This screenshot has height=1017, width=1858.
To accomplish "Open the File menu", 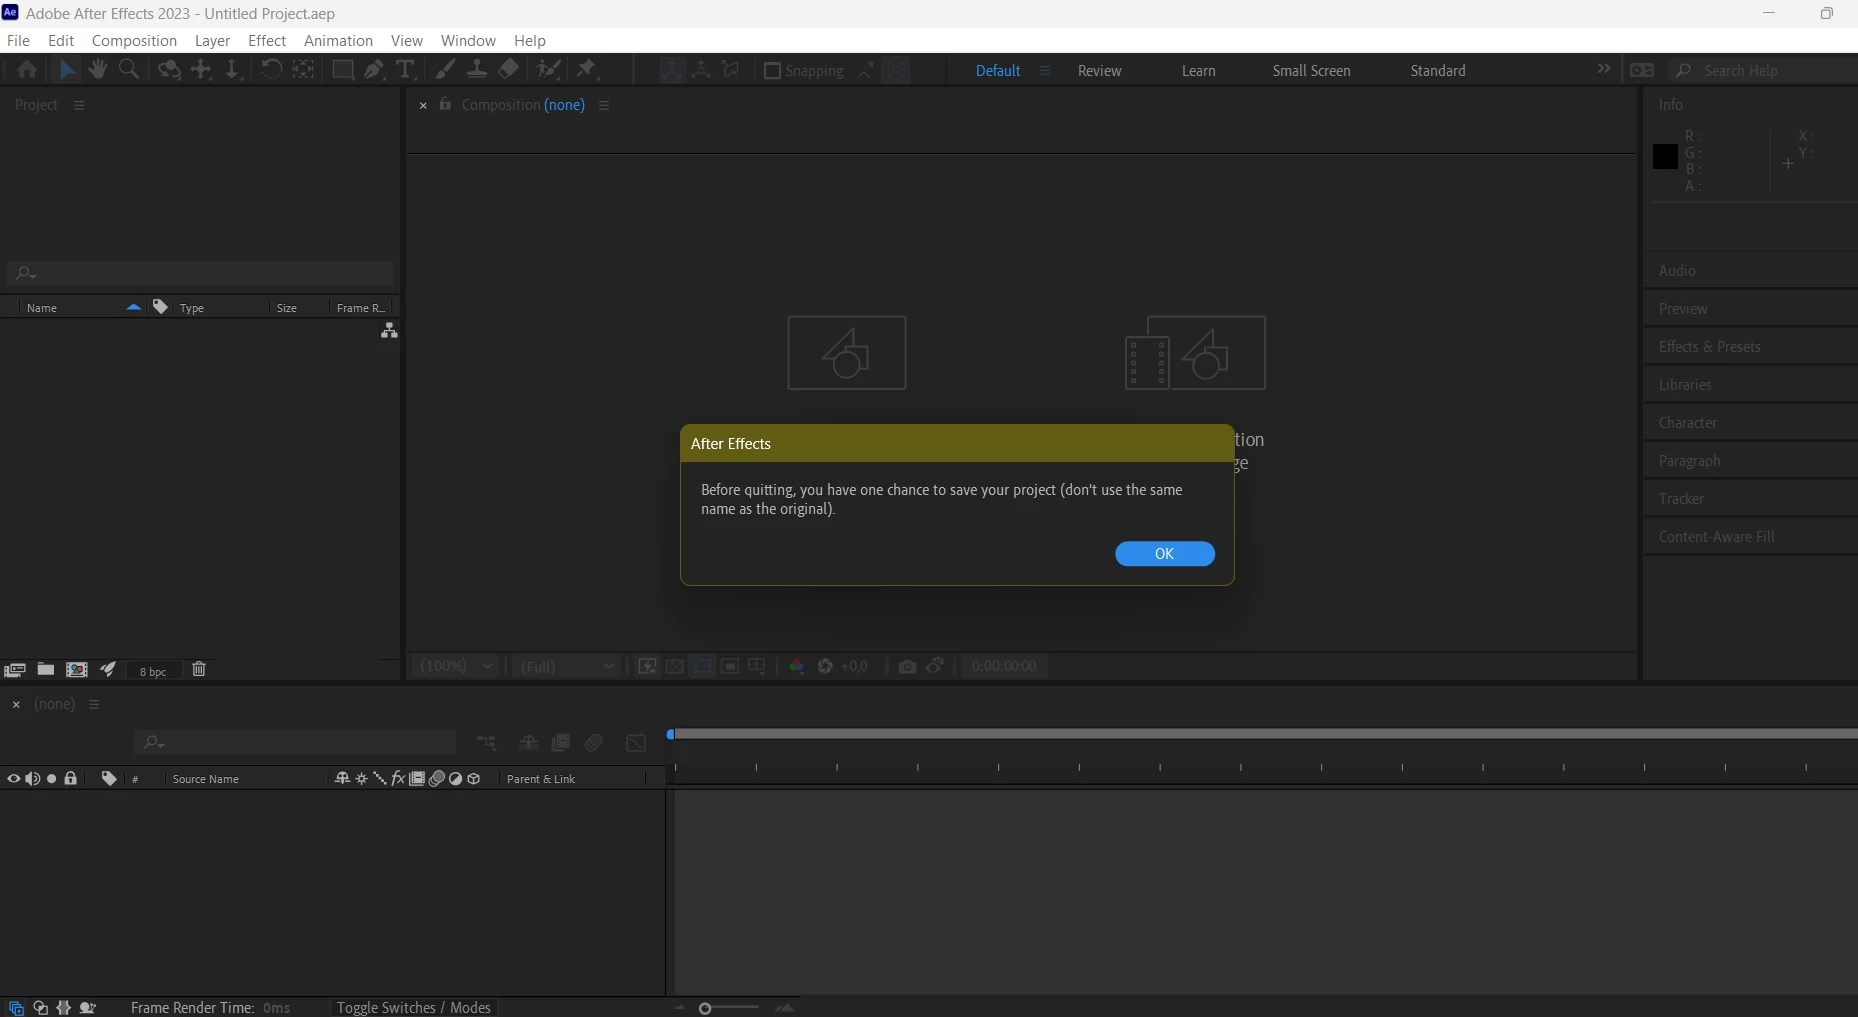I will pos(18,40).
